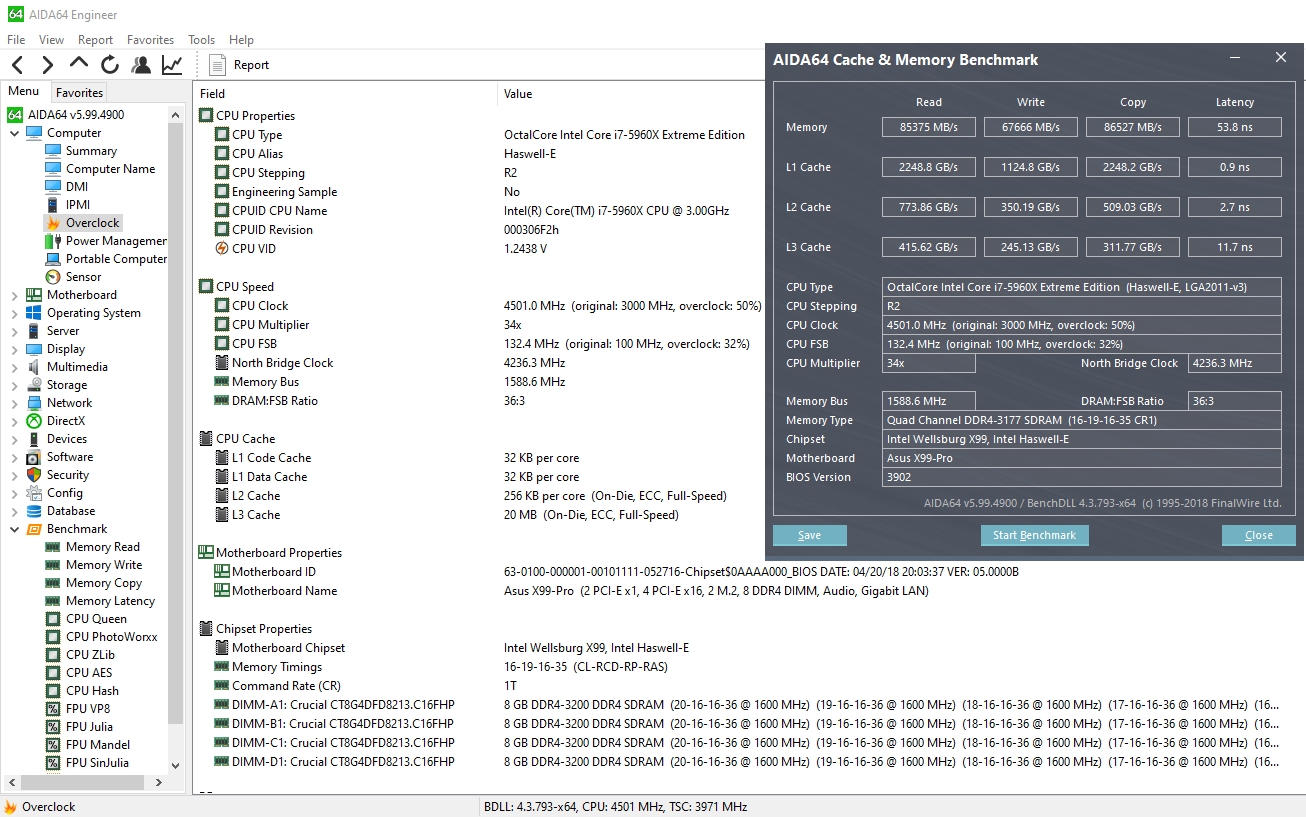Open the Report menu
The image size is (1306, 817).
pyautogui.click(x=95, y=40)
